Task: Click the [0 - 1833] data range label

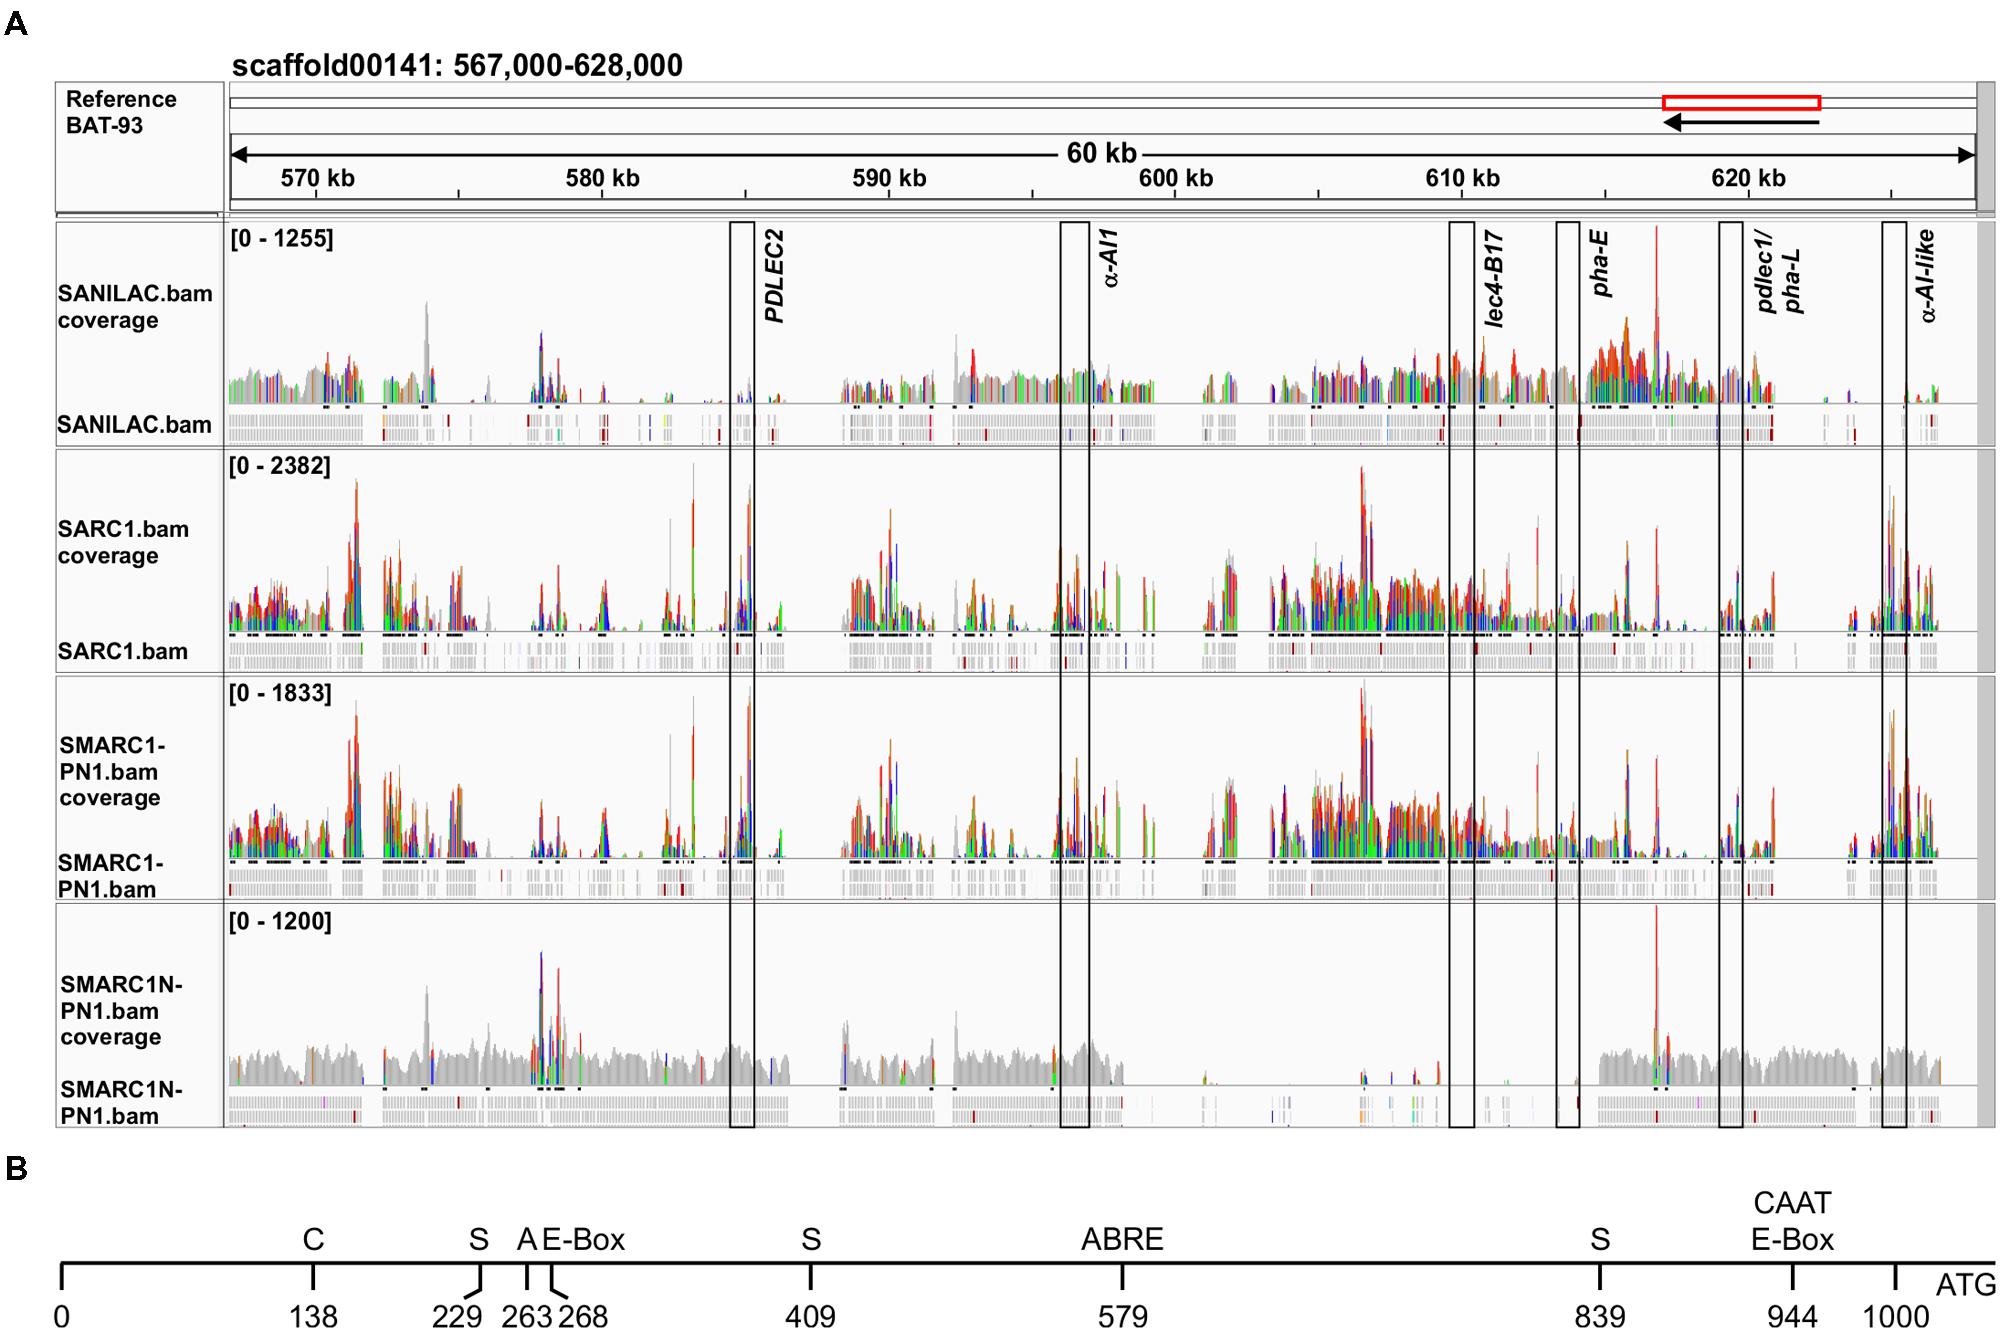Action: pos(280,693)
